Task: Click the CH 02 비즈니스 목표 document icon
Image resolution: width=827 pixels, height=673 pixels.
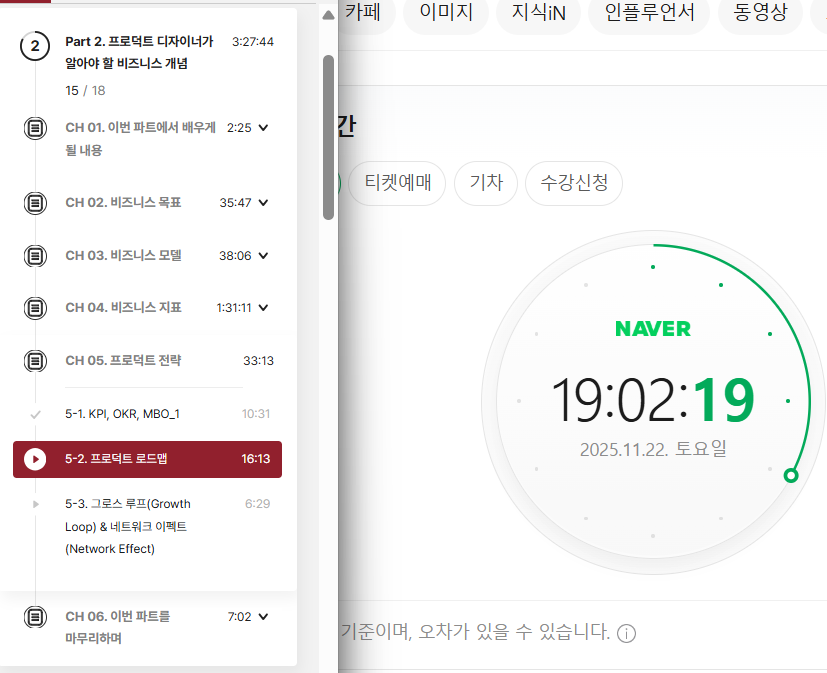Action: pos(35,203)
